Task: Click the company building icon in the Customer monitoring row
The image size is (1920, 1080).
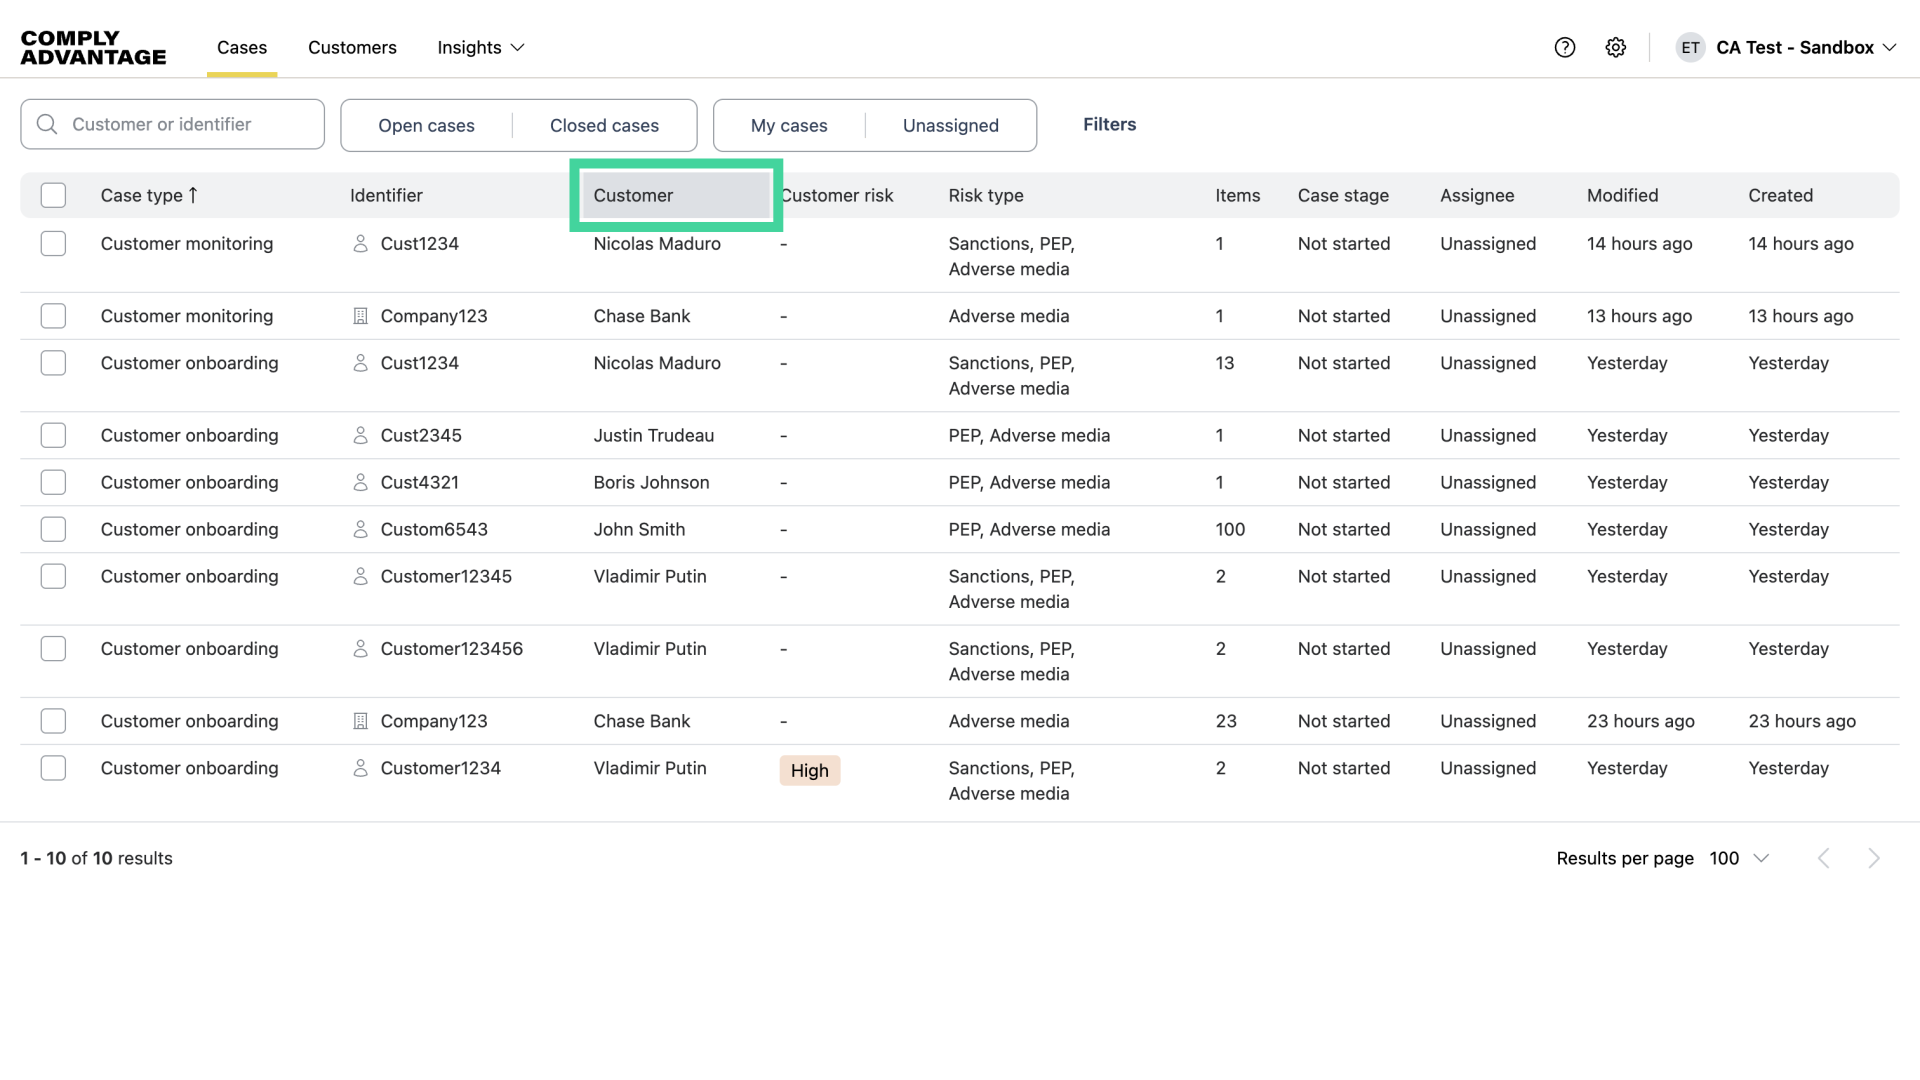Action: 361,316
